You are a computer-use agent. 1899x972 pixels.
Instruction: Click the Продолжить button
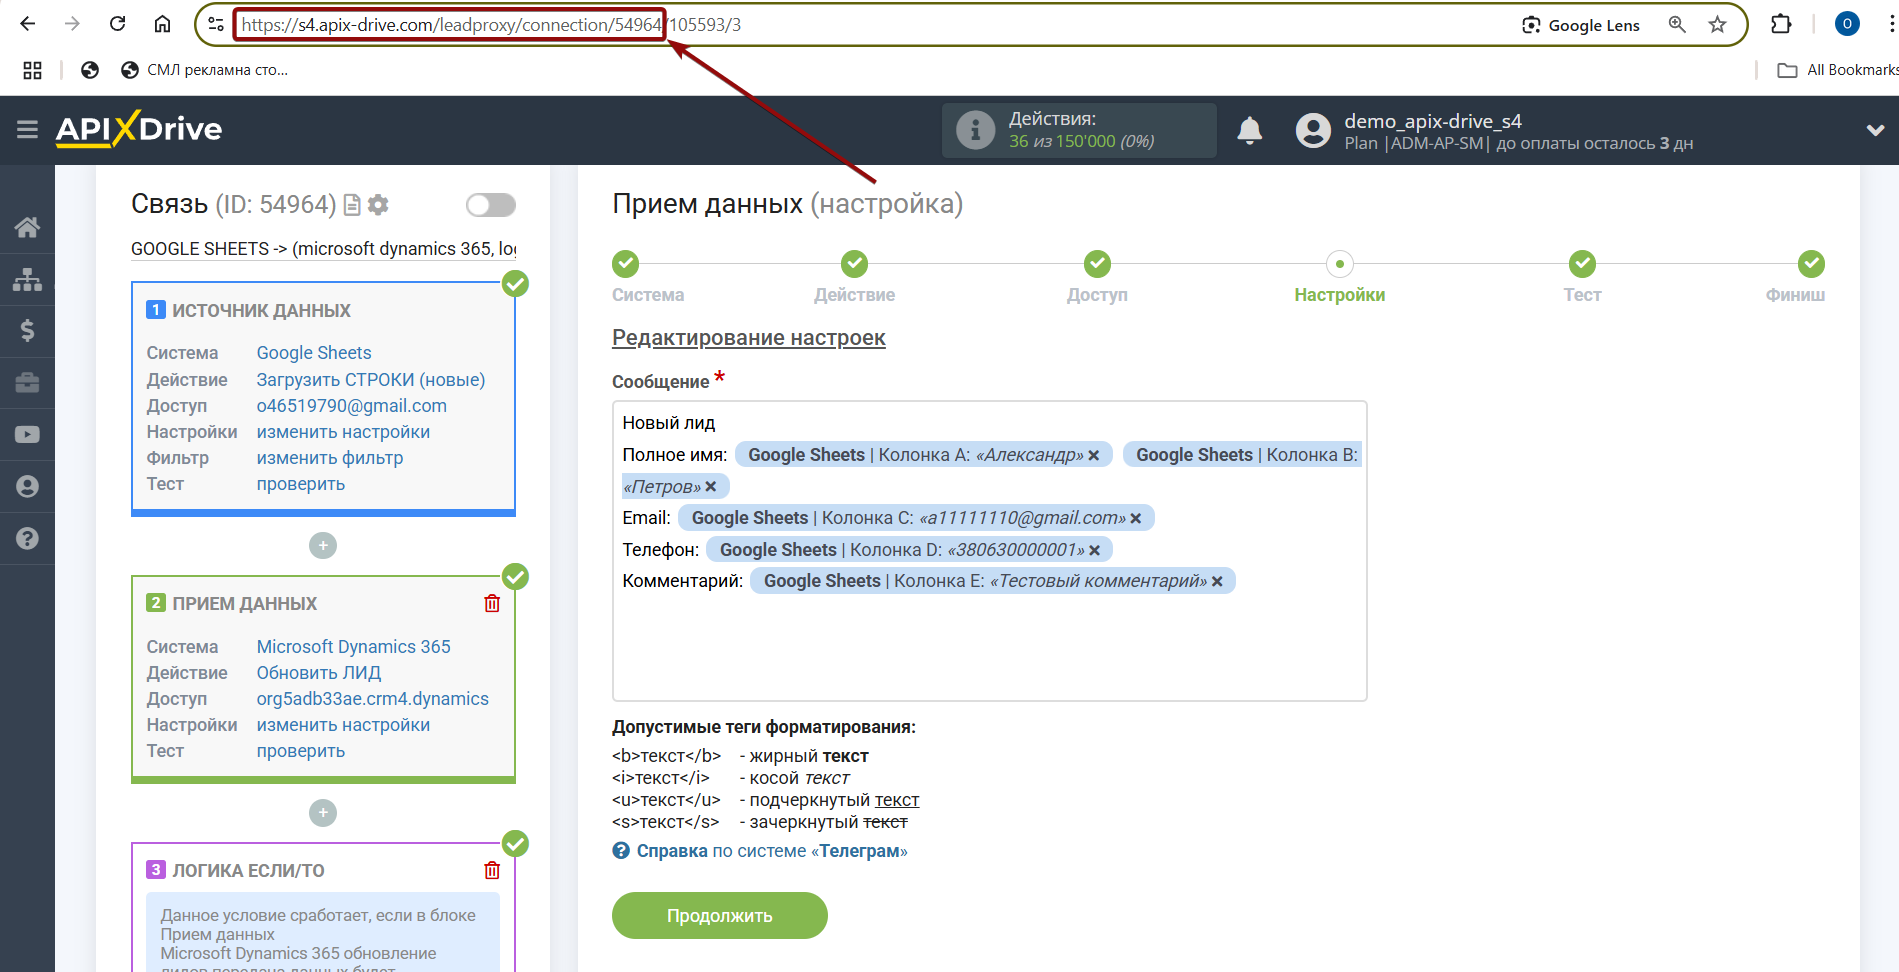click(720, 916)
